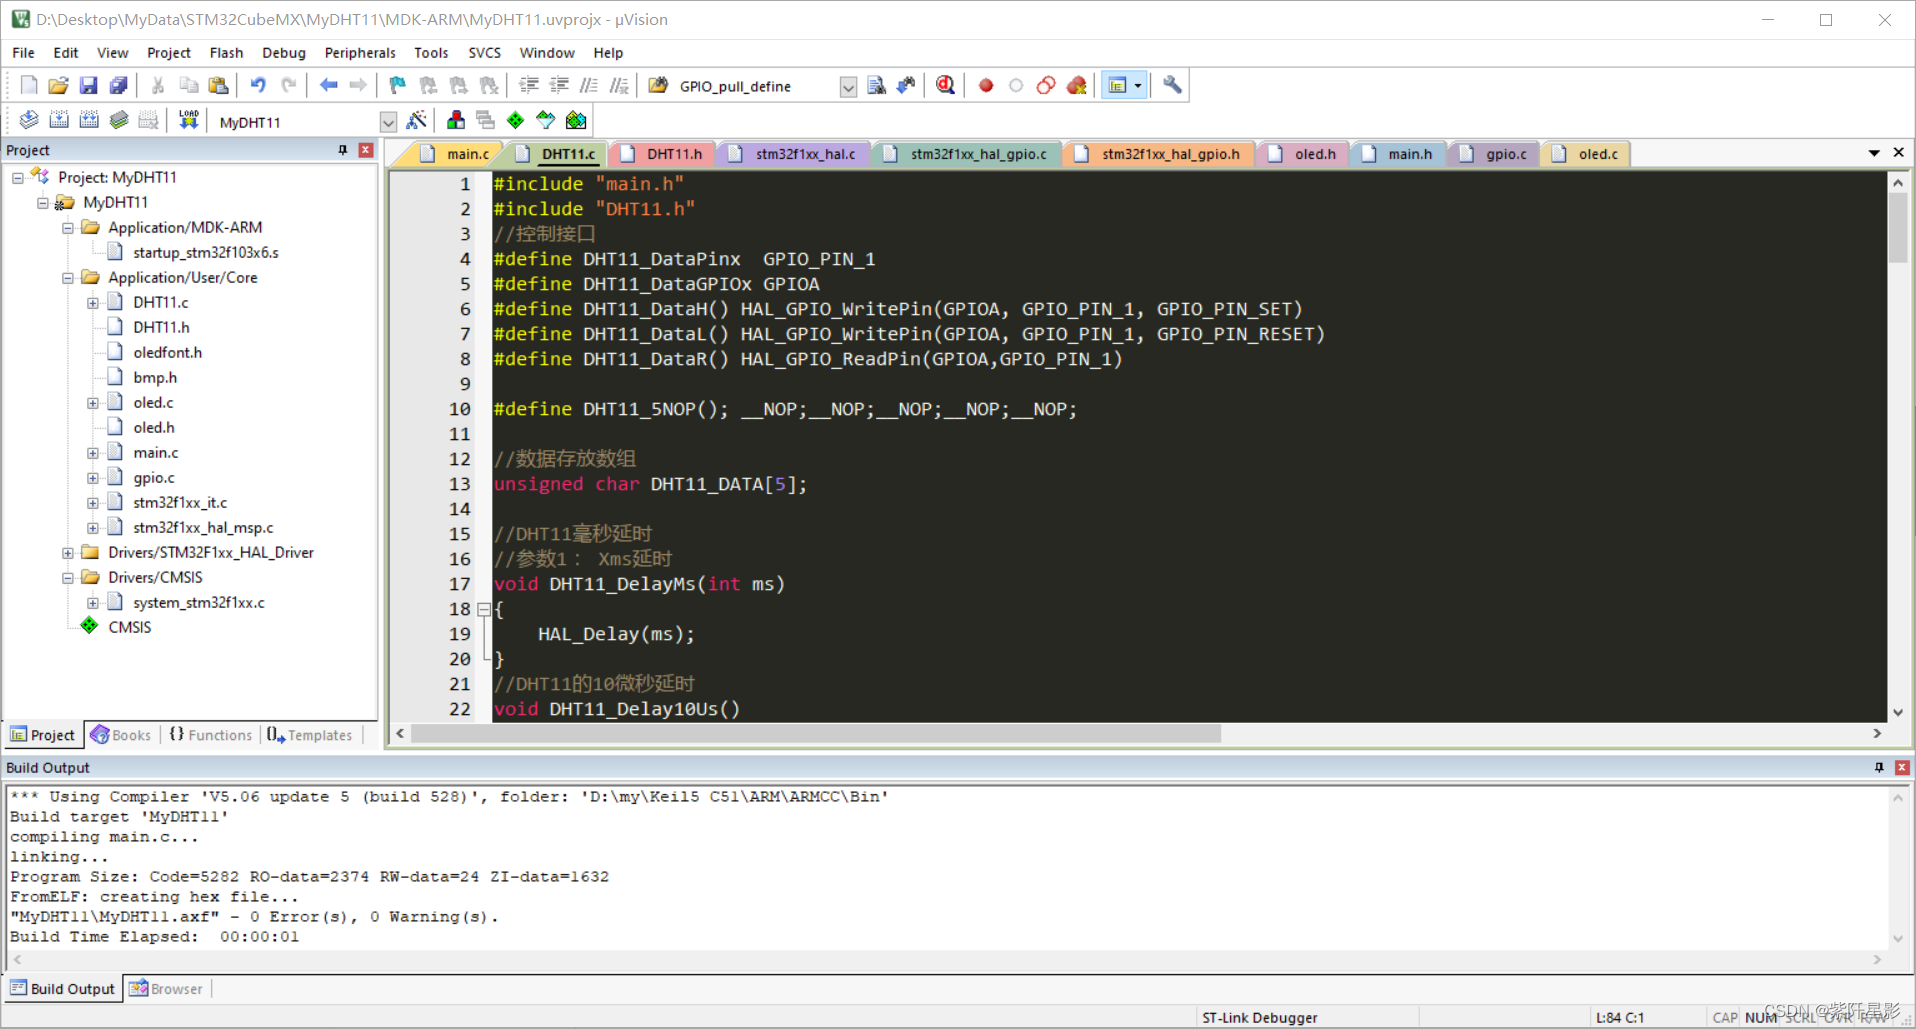Pin the Project panel using the pin icon
The width and height of the screenshot is (1916, 1029).
pos(341,150)
